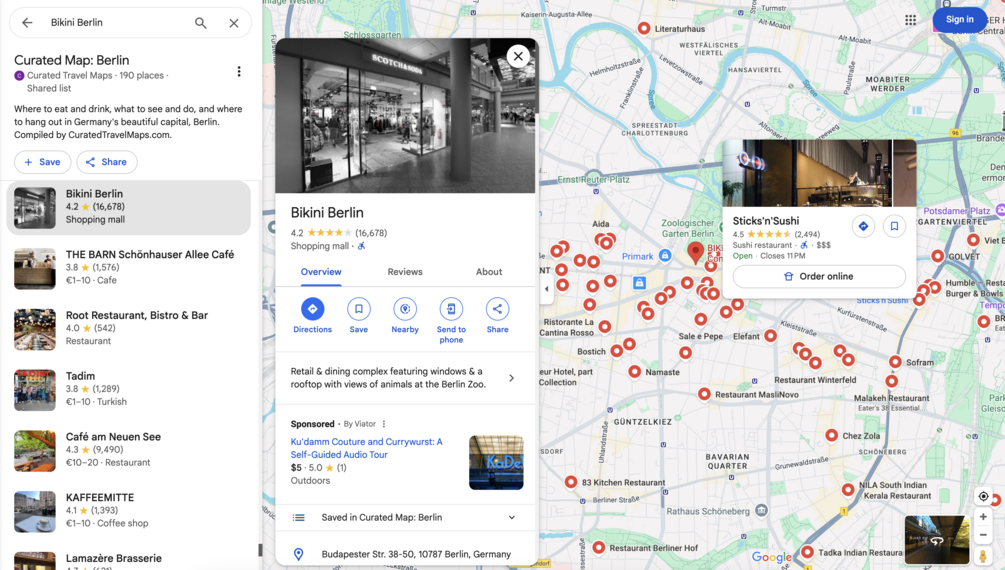Open the About tab
The height and width of the screenshot is (570, 1005).
(x=489, y=272)
